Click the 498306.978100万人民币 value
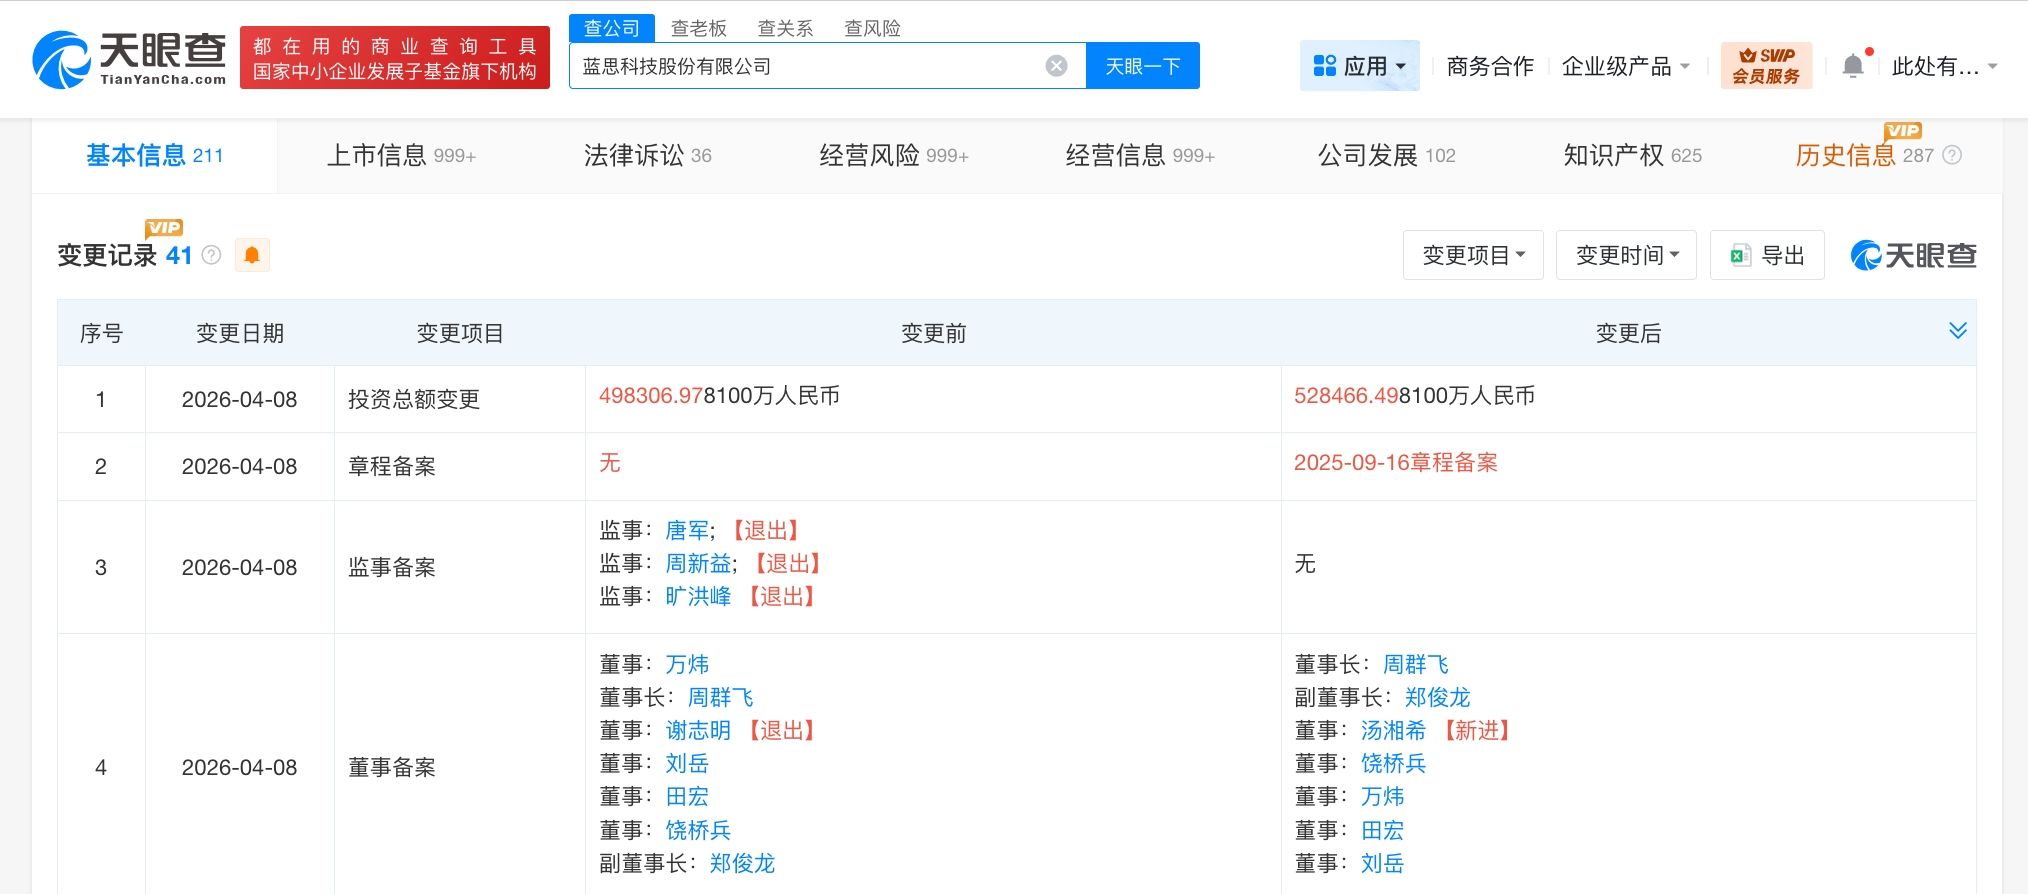 click(719, 395)
